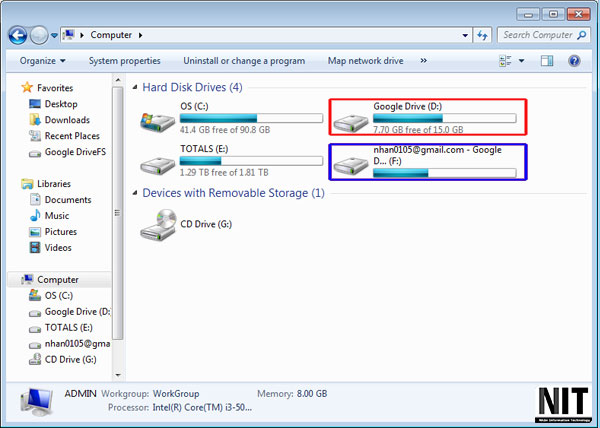Go back with the blue Back arrow
Screen dimensions: 600x428
pos(18,36)
